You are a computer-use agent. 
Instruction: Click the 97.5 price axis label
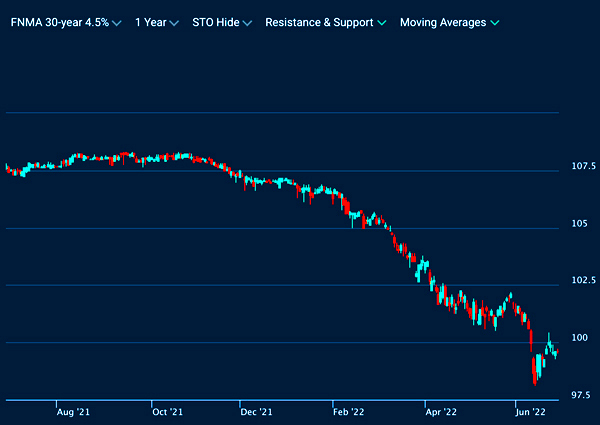point(583,395)
